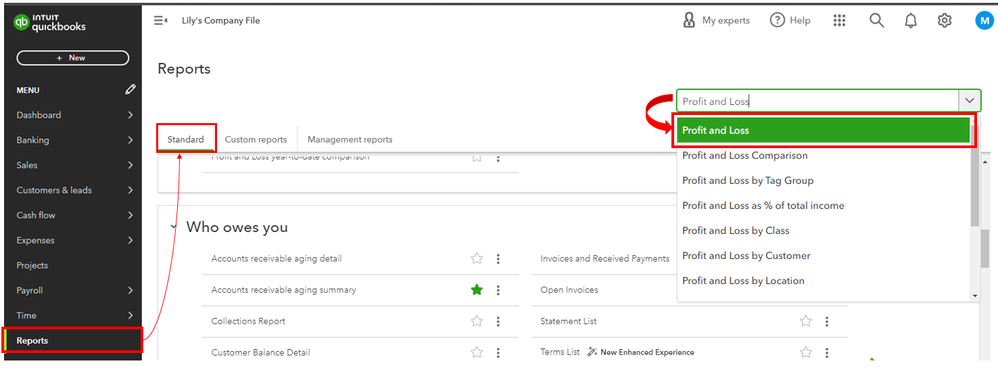Open Open Invoices report
Image resolution: width=998 pixels, height=368 pixels.
click(x=569, y=290)
